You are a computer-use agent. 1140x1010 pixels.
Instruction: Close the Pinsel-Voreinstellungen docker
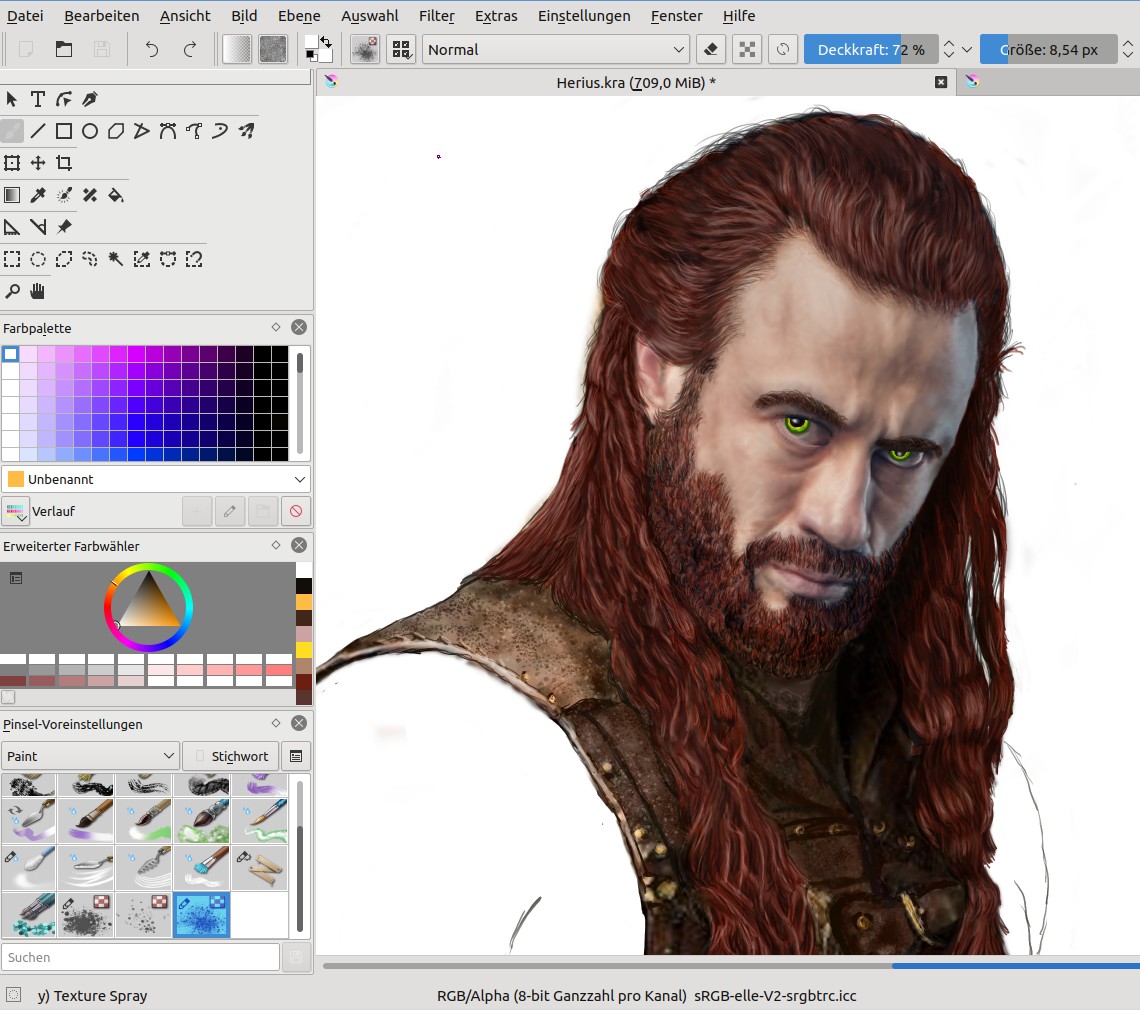[299, 723]
